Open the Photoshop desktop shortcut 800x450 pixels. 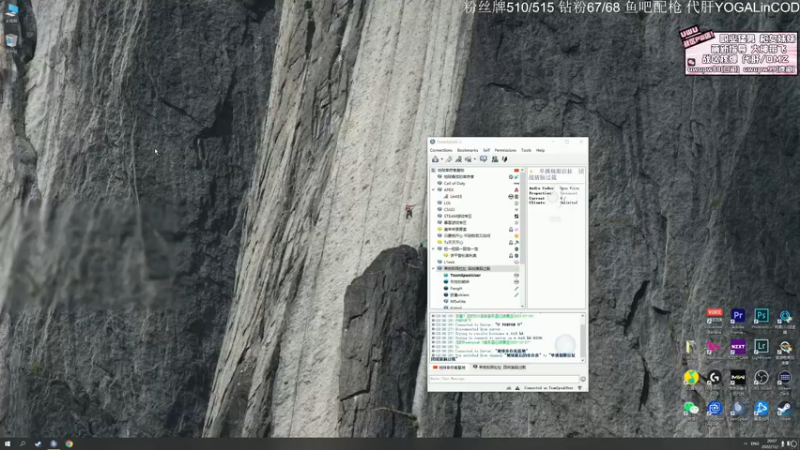(761, 316)
